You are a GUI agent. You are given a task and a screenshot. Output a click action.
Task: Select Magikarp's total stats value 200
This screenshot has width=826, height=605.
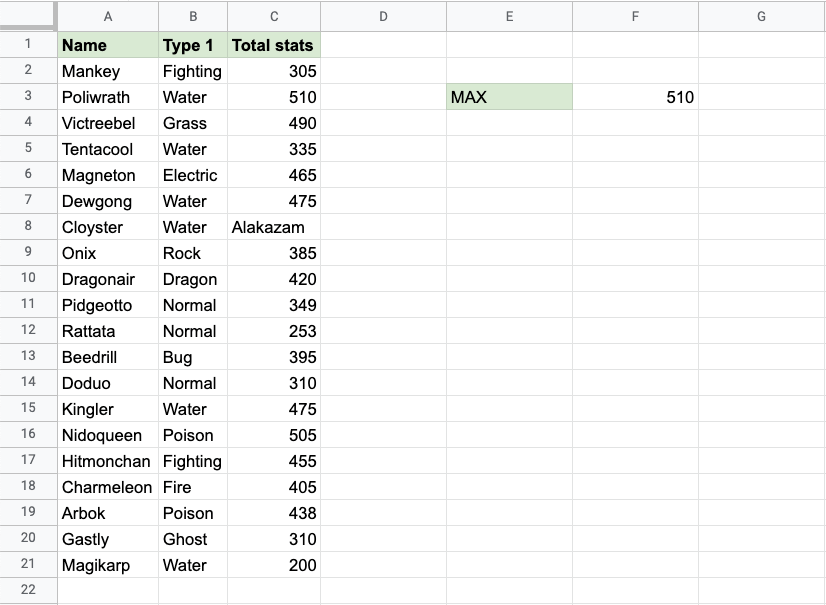(274, 565)
